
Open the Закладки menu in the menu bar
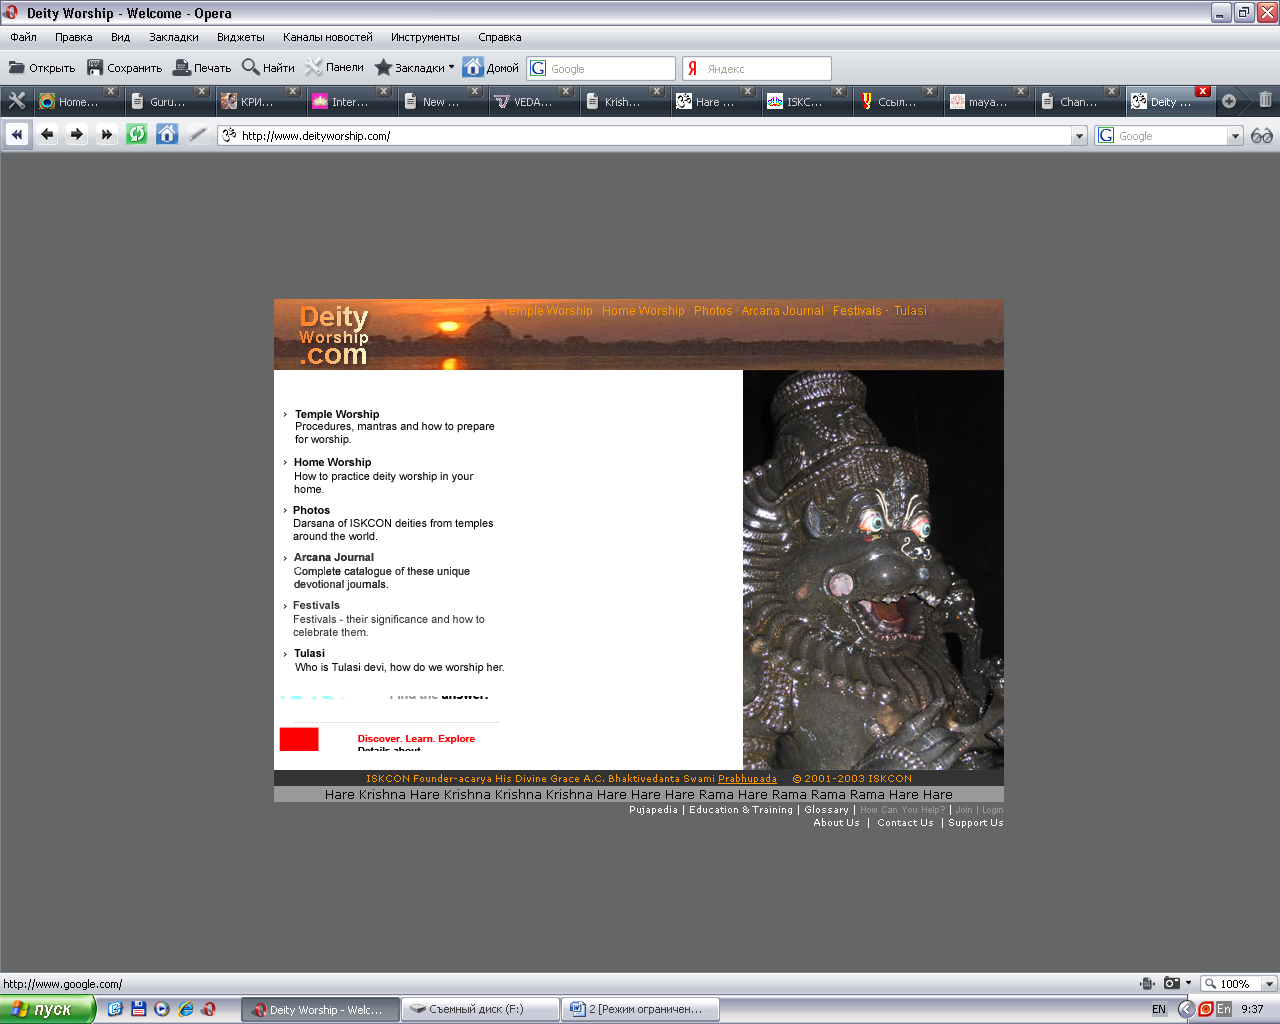click(174, 37)
